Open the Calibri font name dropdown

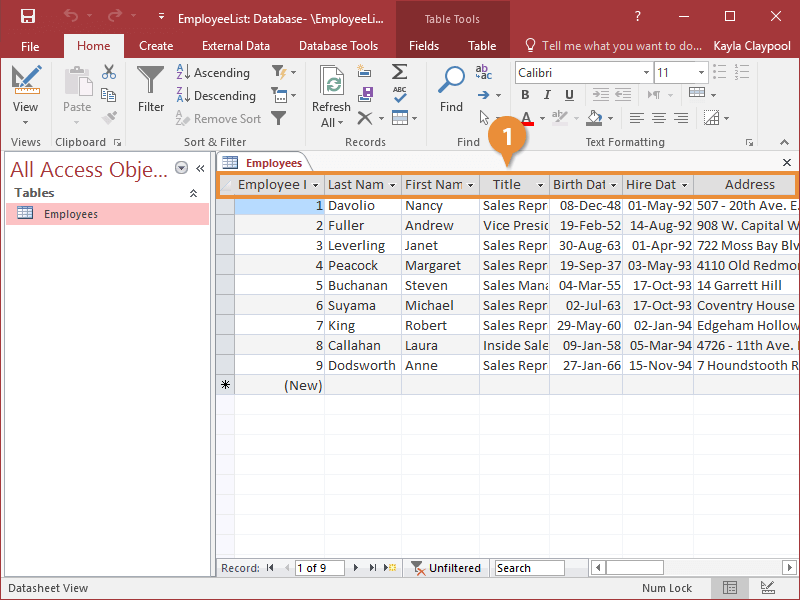645,73
